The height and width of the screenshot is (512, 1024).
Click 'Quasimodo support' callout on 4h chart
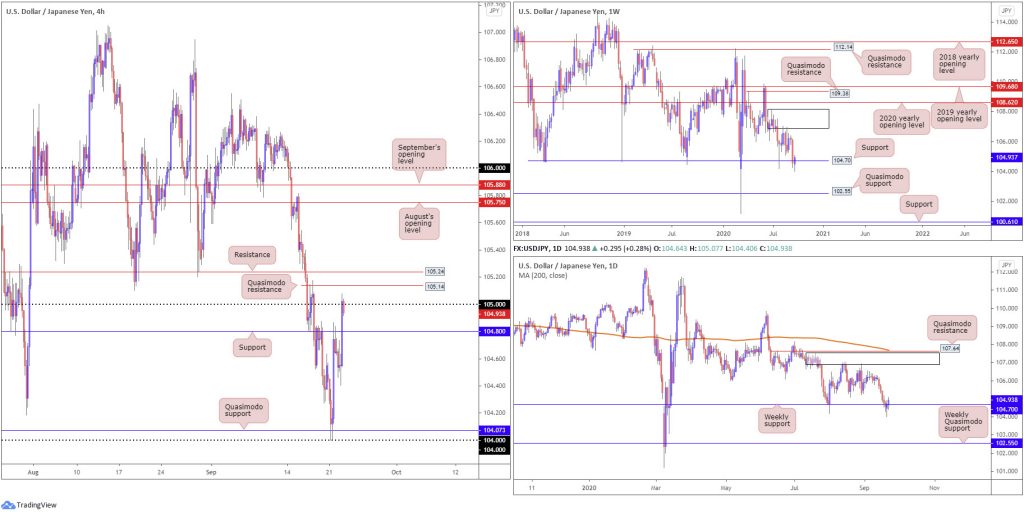pyautogui.click(x=244, y=411)
